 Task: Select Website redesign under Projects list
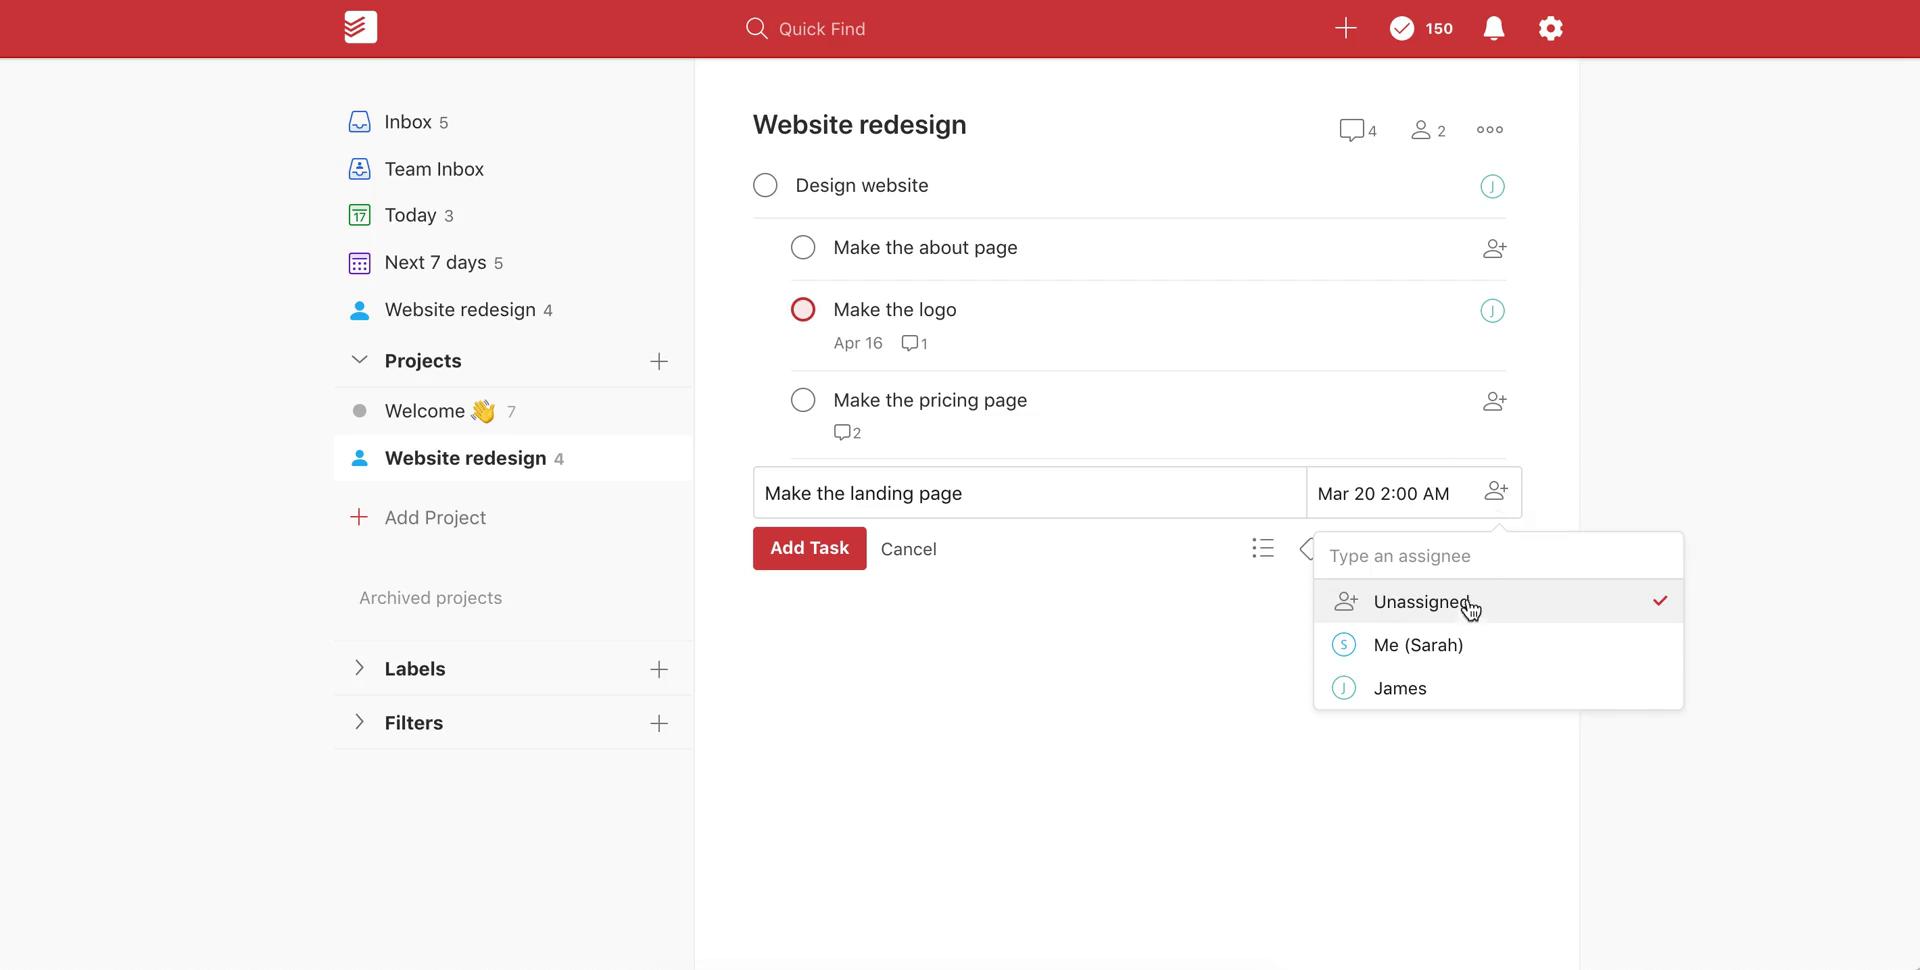click(x=512, y=458)
